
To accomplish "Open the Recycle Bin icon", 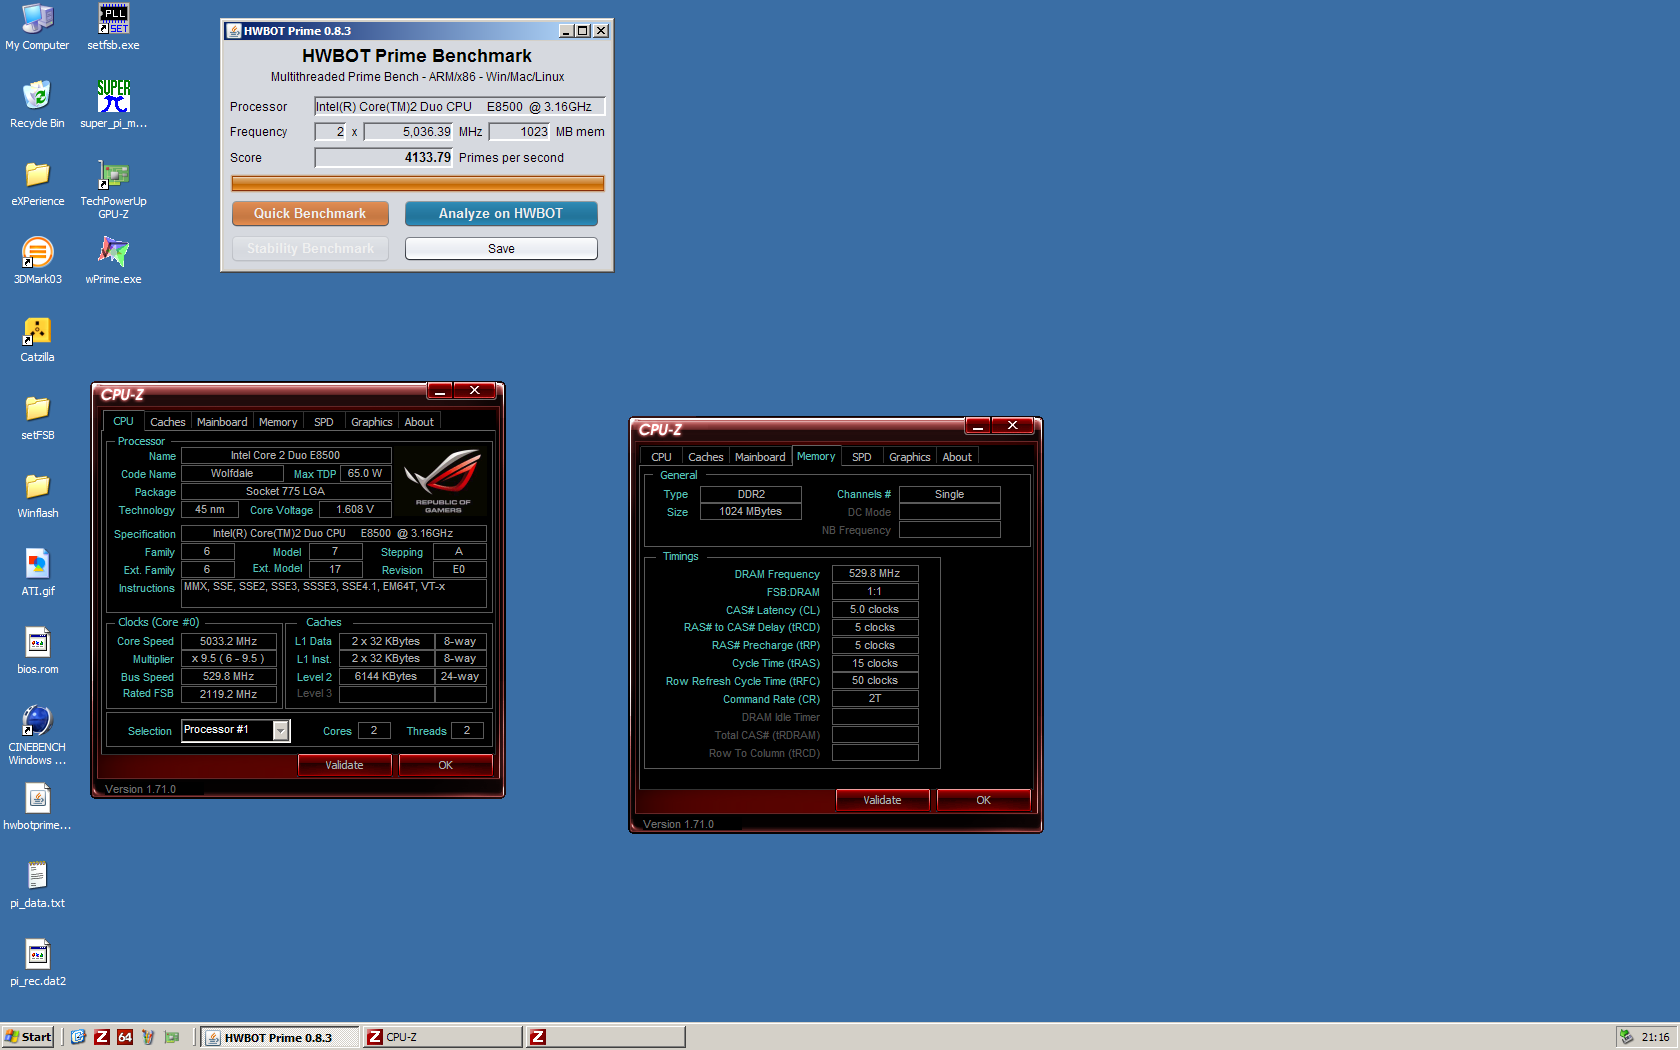I will [37, 105].
